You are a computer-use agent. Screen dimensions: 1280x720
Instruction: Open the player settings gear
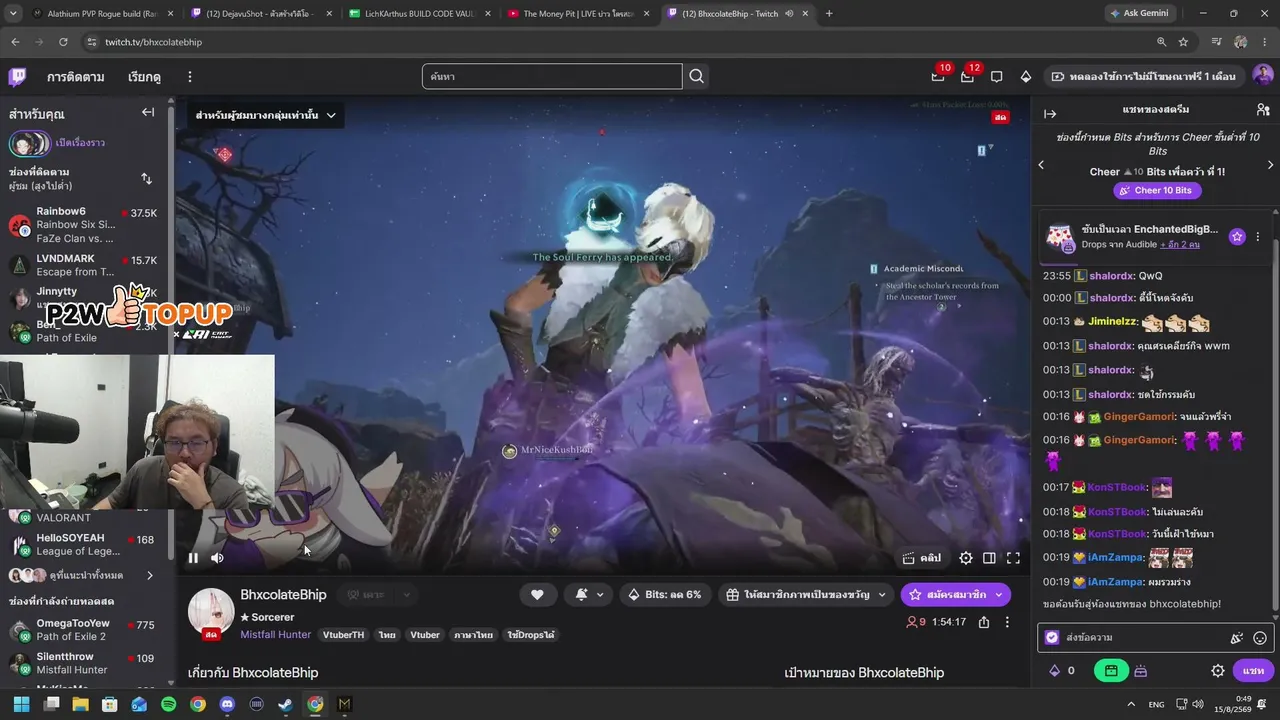[965, 558]
